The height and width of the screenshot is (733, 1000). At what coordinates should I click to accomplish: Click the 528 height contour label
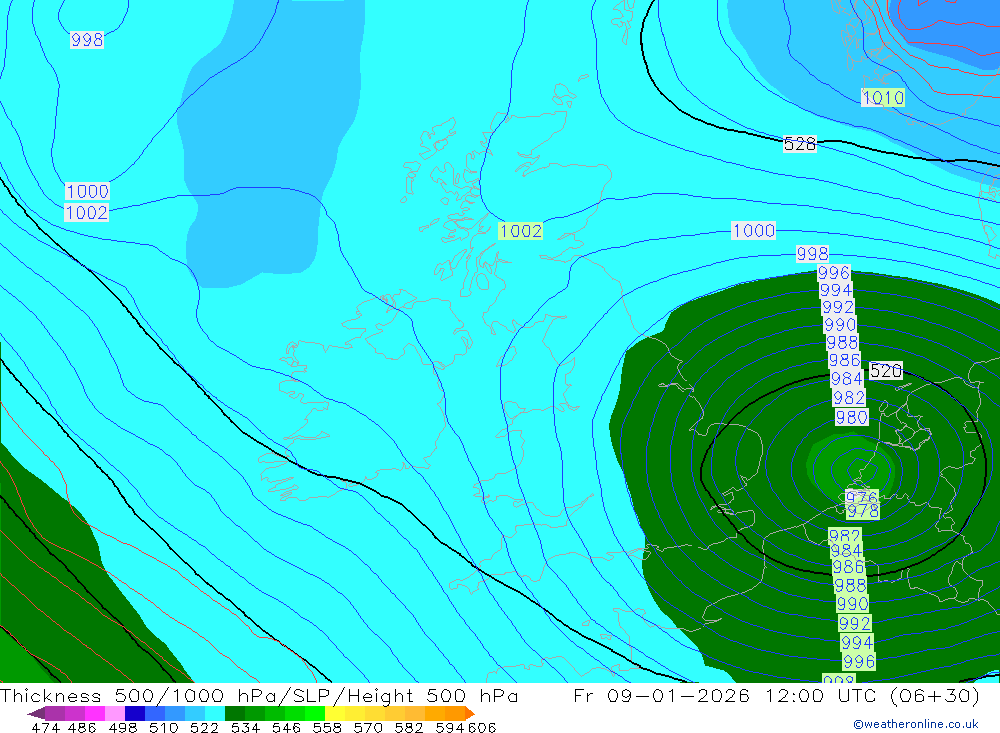coord(800,144)
